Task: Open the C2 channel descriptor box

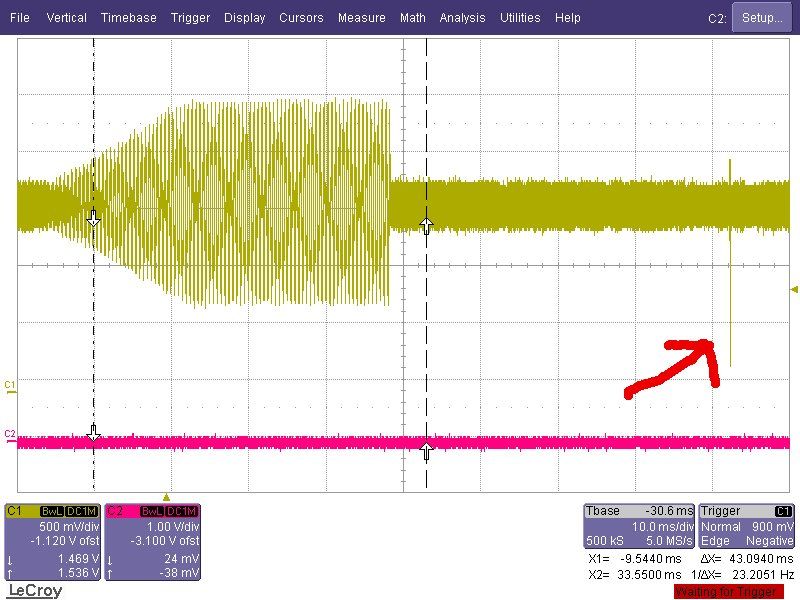Action: pyautogui.click(x=153, y=542)
